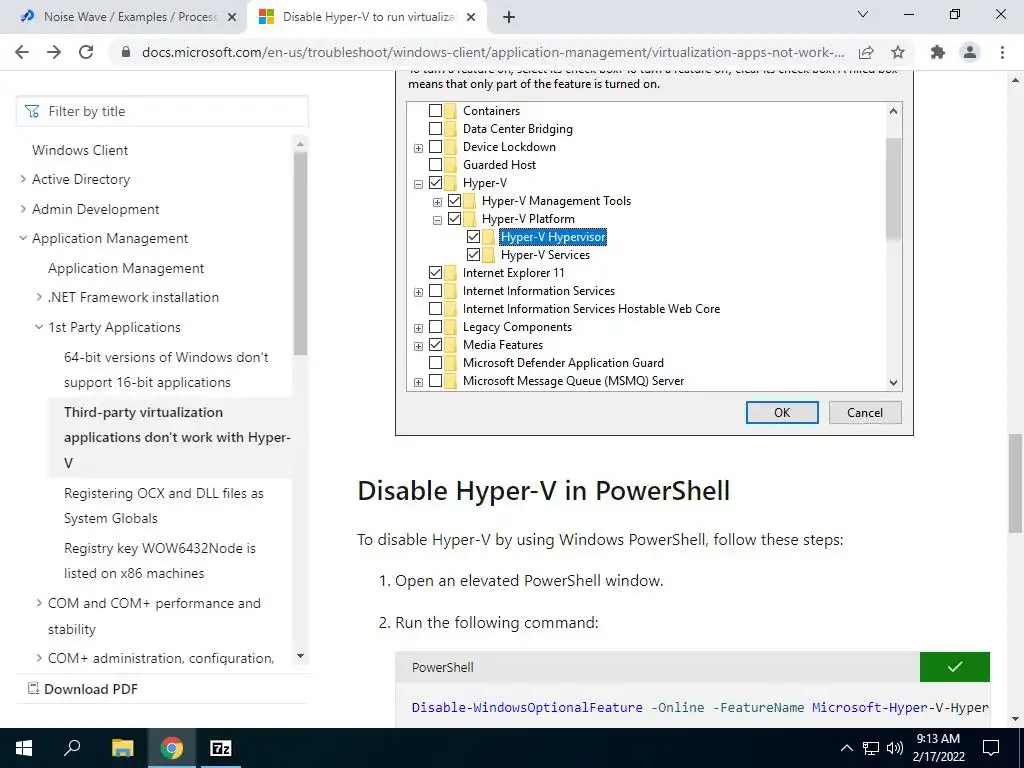Click the site lock icon
This screenshot has width=1024, height=768.
click(126, 52)
